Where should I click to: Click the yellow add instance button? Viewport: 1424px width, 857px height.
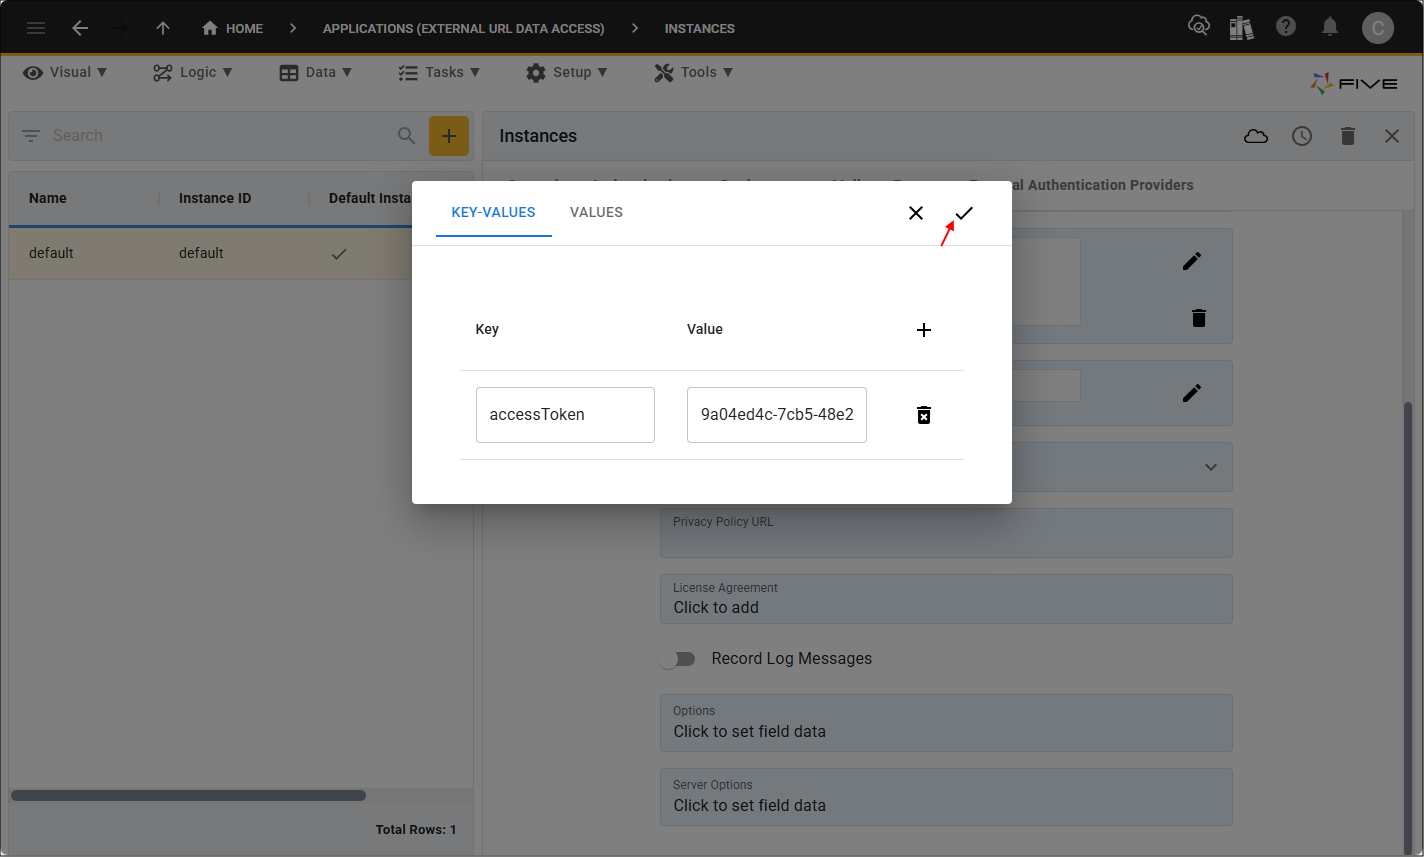[449, 136]
